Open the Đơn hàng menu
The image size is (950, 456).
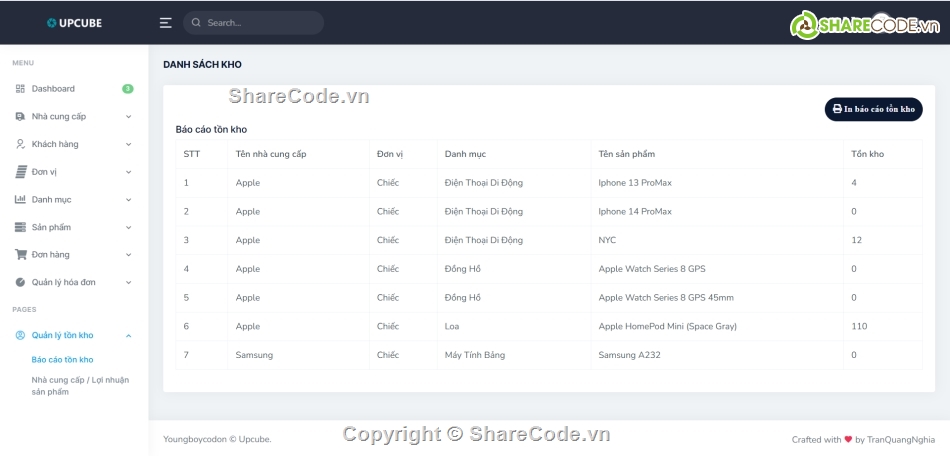click(74, 255)
